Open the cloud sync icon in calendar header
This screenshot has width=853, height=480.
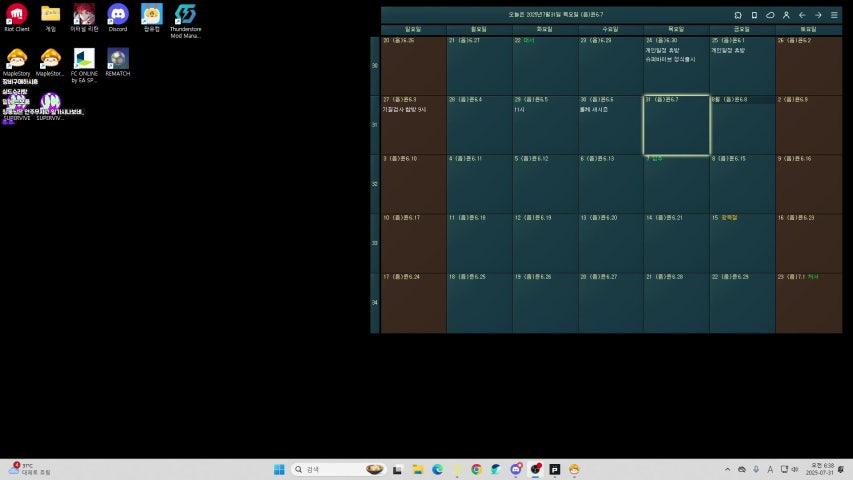tap(770, 15)
